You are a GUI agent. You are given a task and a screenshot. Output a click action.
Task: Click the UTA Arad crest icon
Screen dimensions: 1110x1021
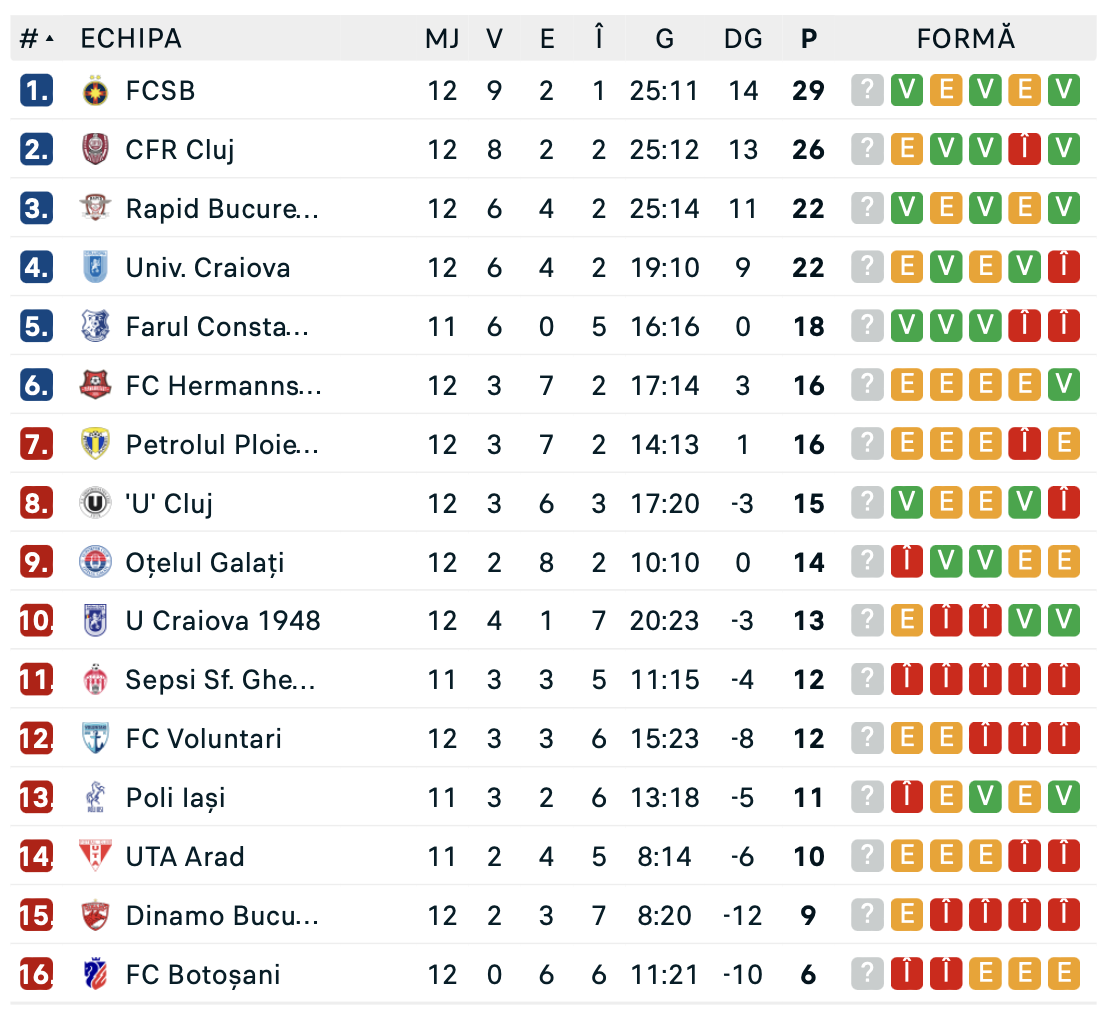tap(95, 857)
